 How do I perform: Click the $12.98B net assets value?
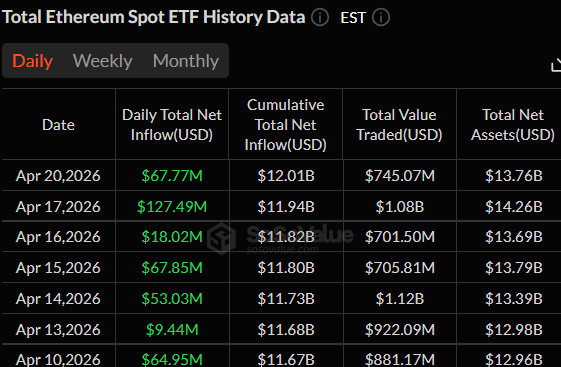coord(513,329)
